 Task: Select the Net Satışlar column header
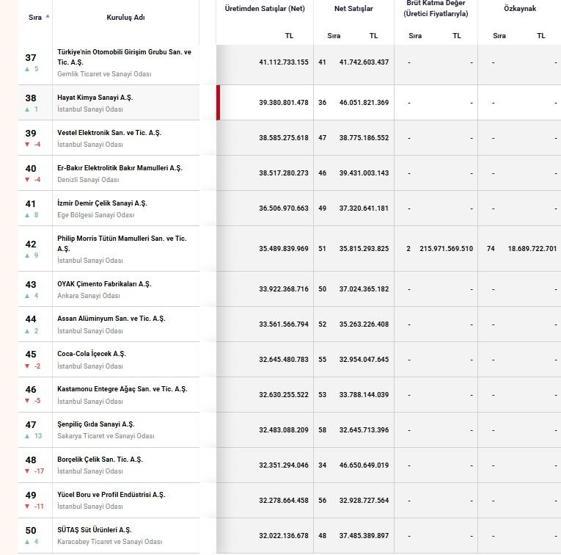[353, 9]
